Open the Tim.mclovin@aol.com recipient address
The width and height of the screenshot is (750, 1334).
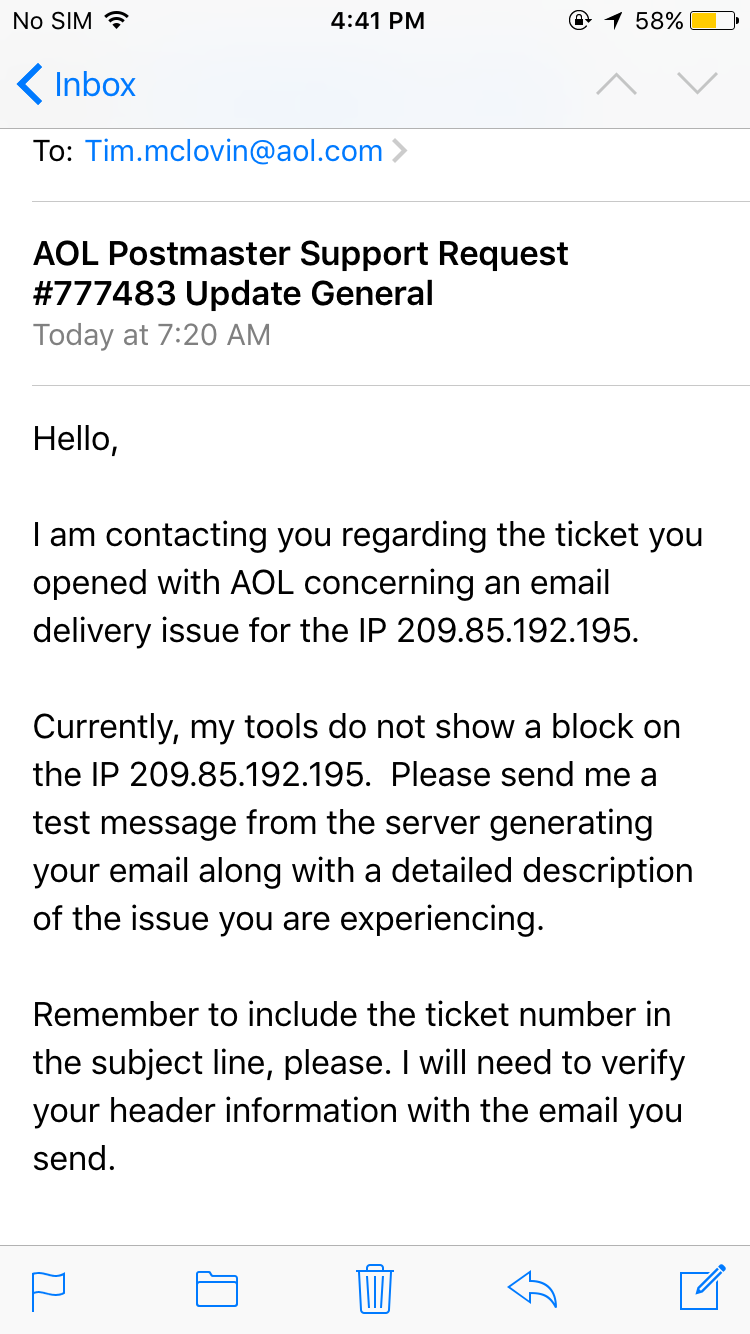[x=234, y=151]
